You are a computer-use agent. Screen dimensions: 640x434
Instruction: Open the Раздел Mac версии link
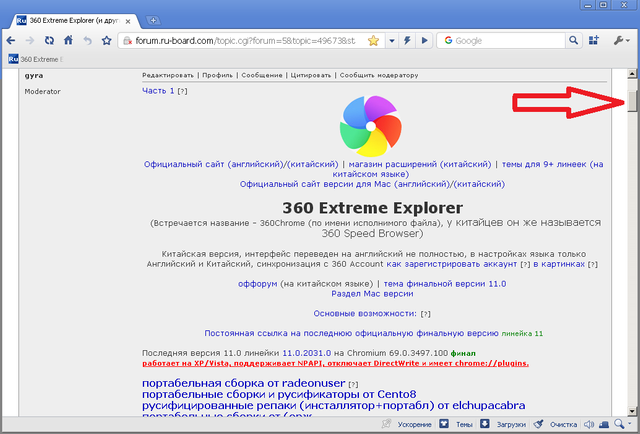(372, 294)
